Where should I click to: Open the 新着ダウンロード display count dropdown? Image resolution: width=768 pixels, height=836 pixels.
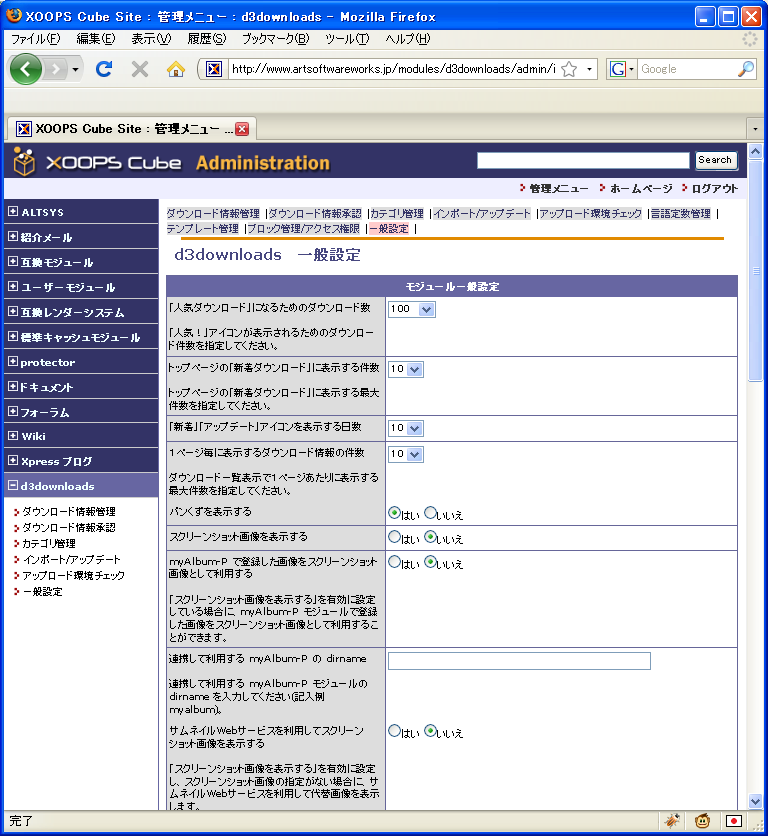(x=406, y=369)
